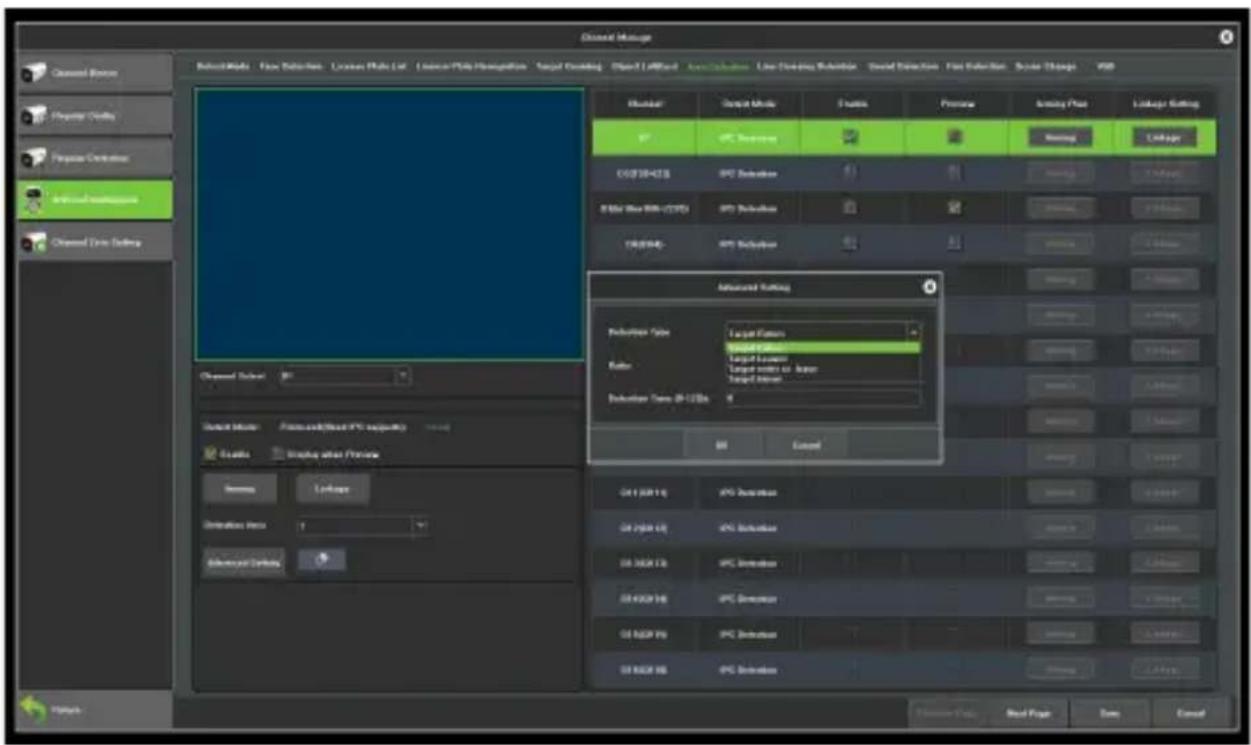This screenshot has height=745, width=1251.
Task: Click the first camera icon in the sidebar
Action: pyautogui.click(x=37, y=73)
